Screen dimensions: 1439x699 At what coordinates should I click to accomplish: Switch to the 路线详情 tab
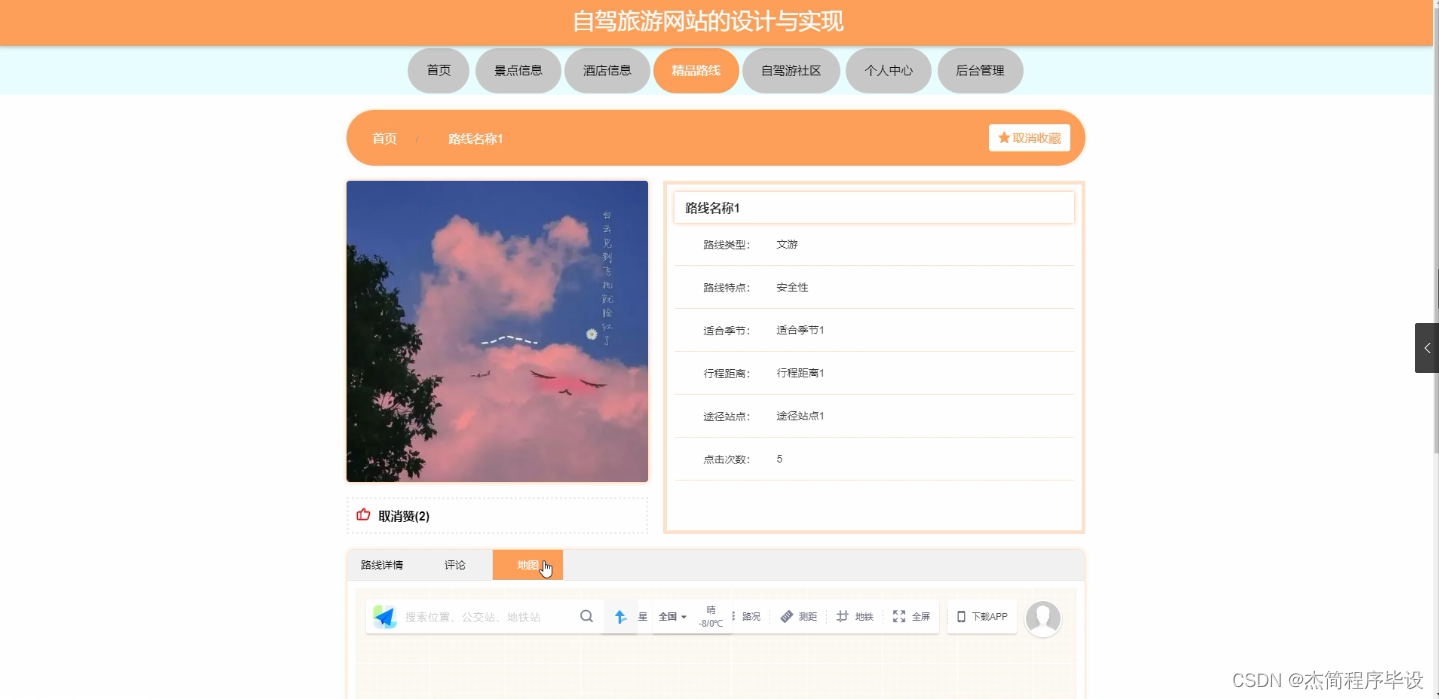(x=381, y=564)
